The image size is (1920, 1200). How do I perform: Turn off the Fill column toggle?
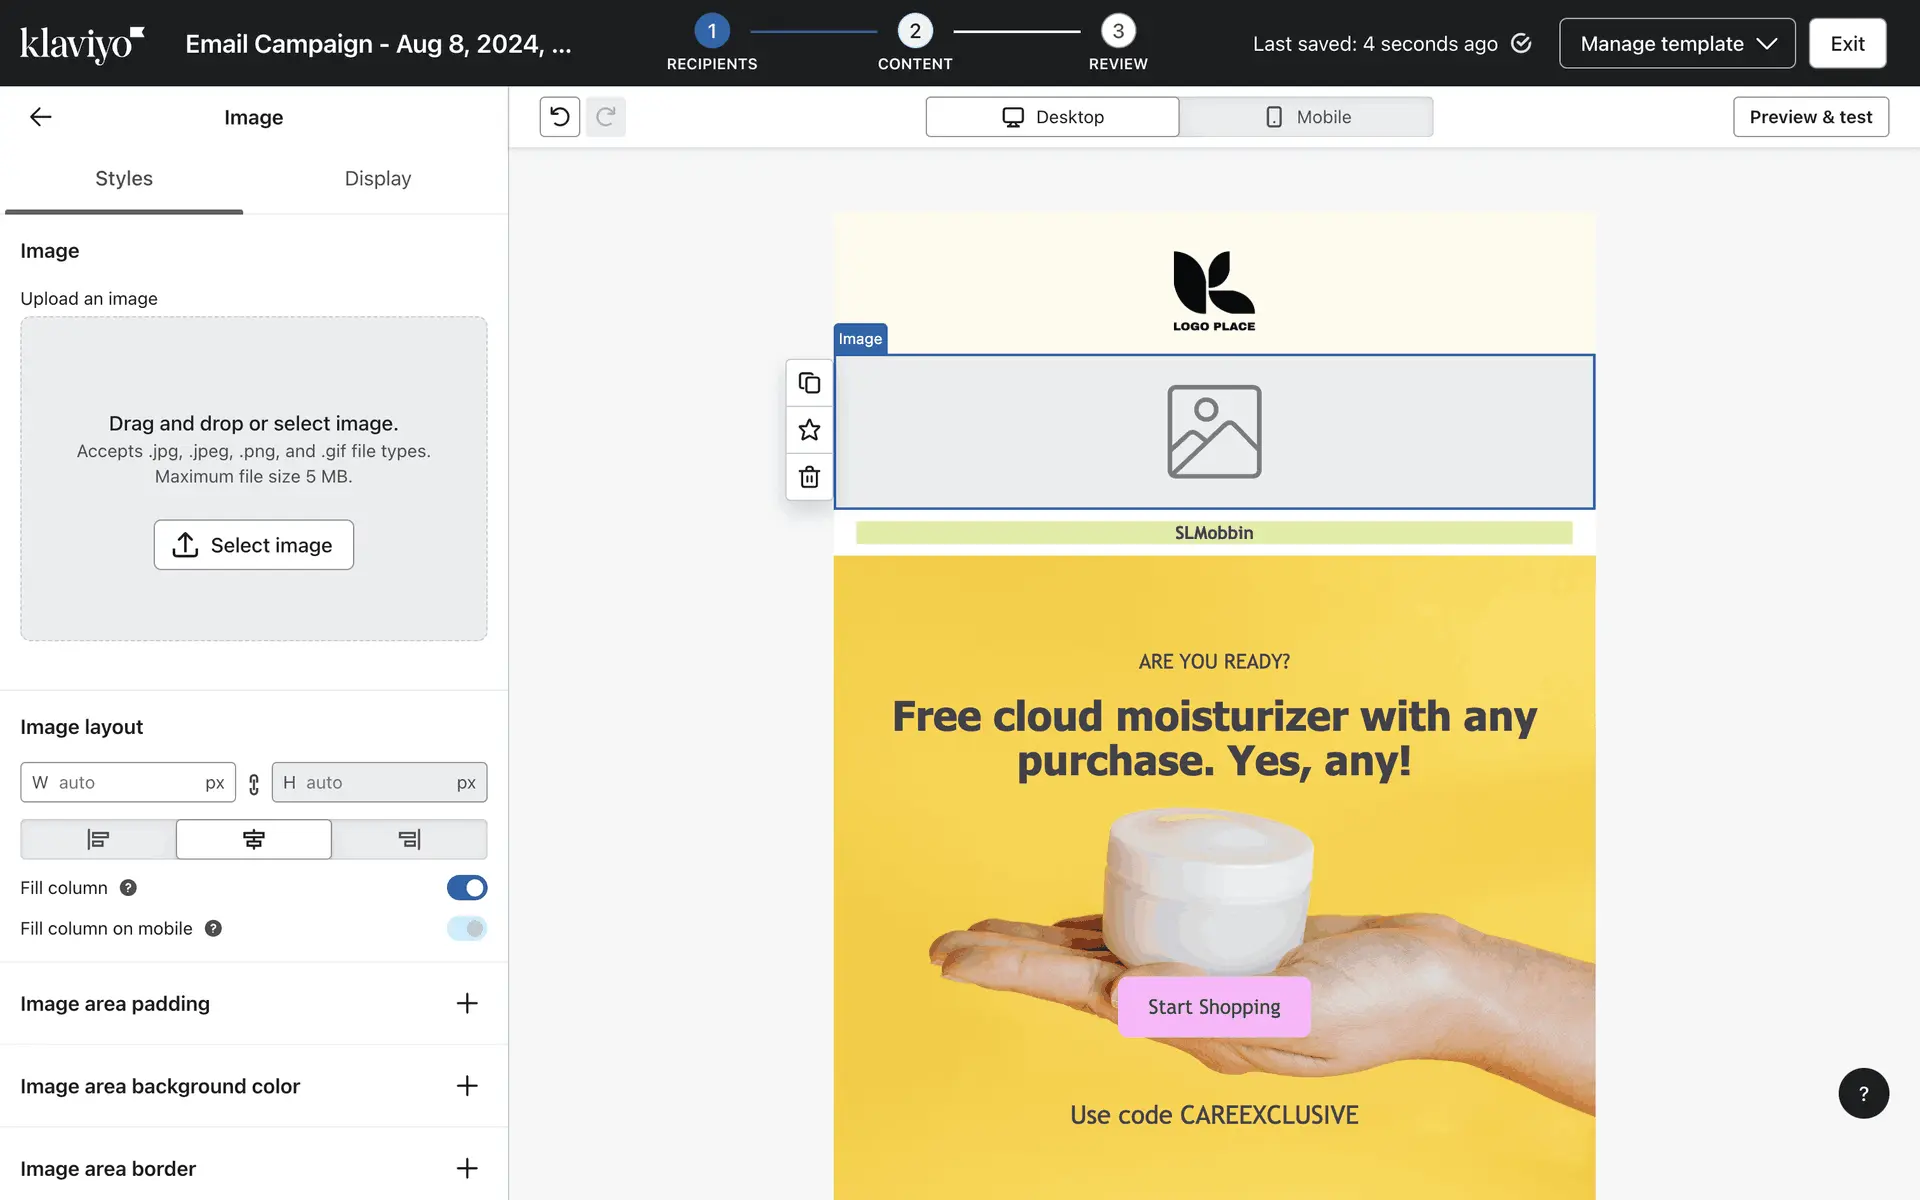point(467,888)
